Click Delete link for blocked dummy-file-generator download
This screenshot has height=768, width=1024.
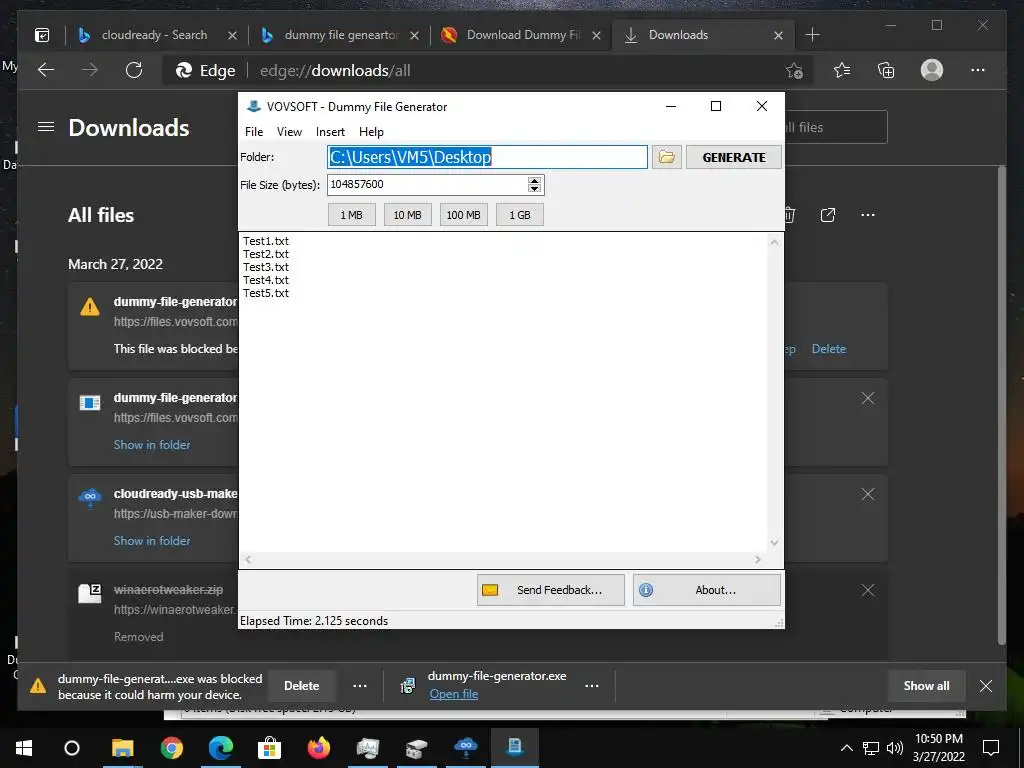coord(829,349)
